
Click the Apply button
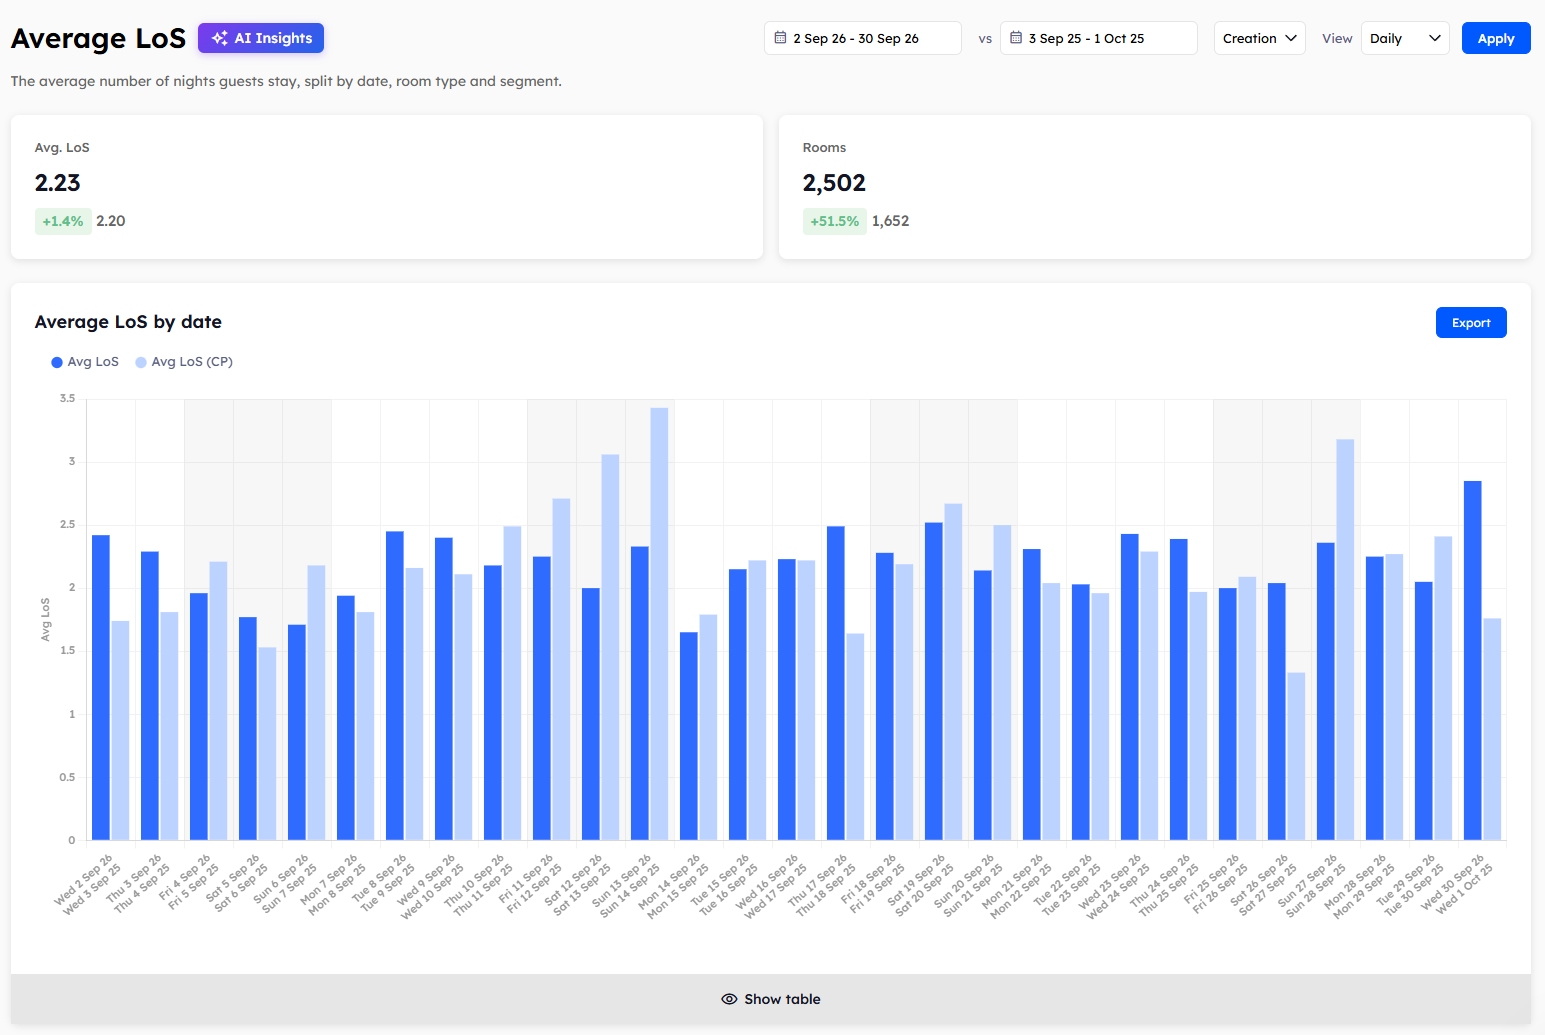tap(1496, 38)
